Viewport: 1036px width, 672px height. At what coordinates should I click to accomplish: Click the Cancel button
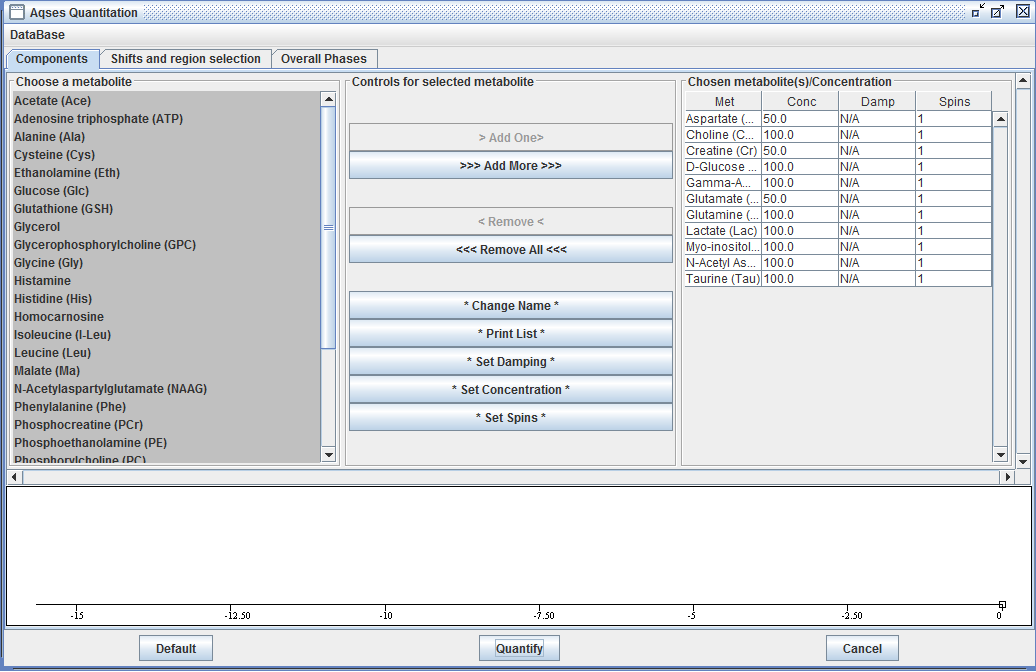862,648
